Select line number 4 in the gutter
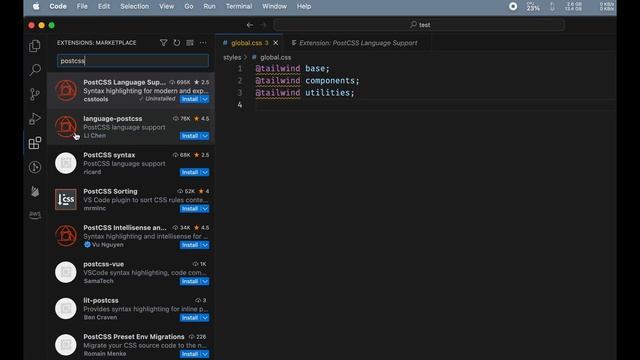640x360 pixels. point(240,105)
